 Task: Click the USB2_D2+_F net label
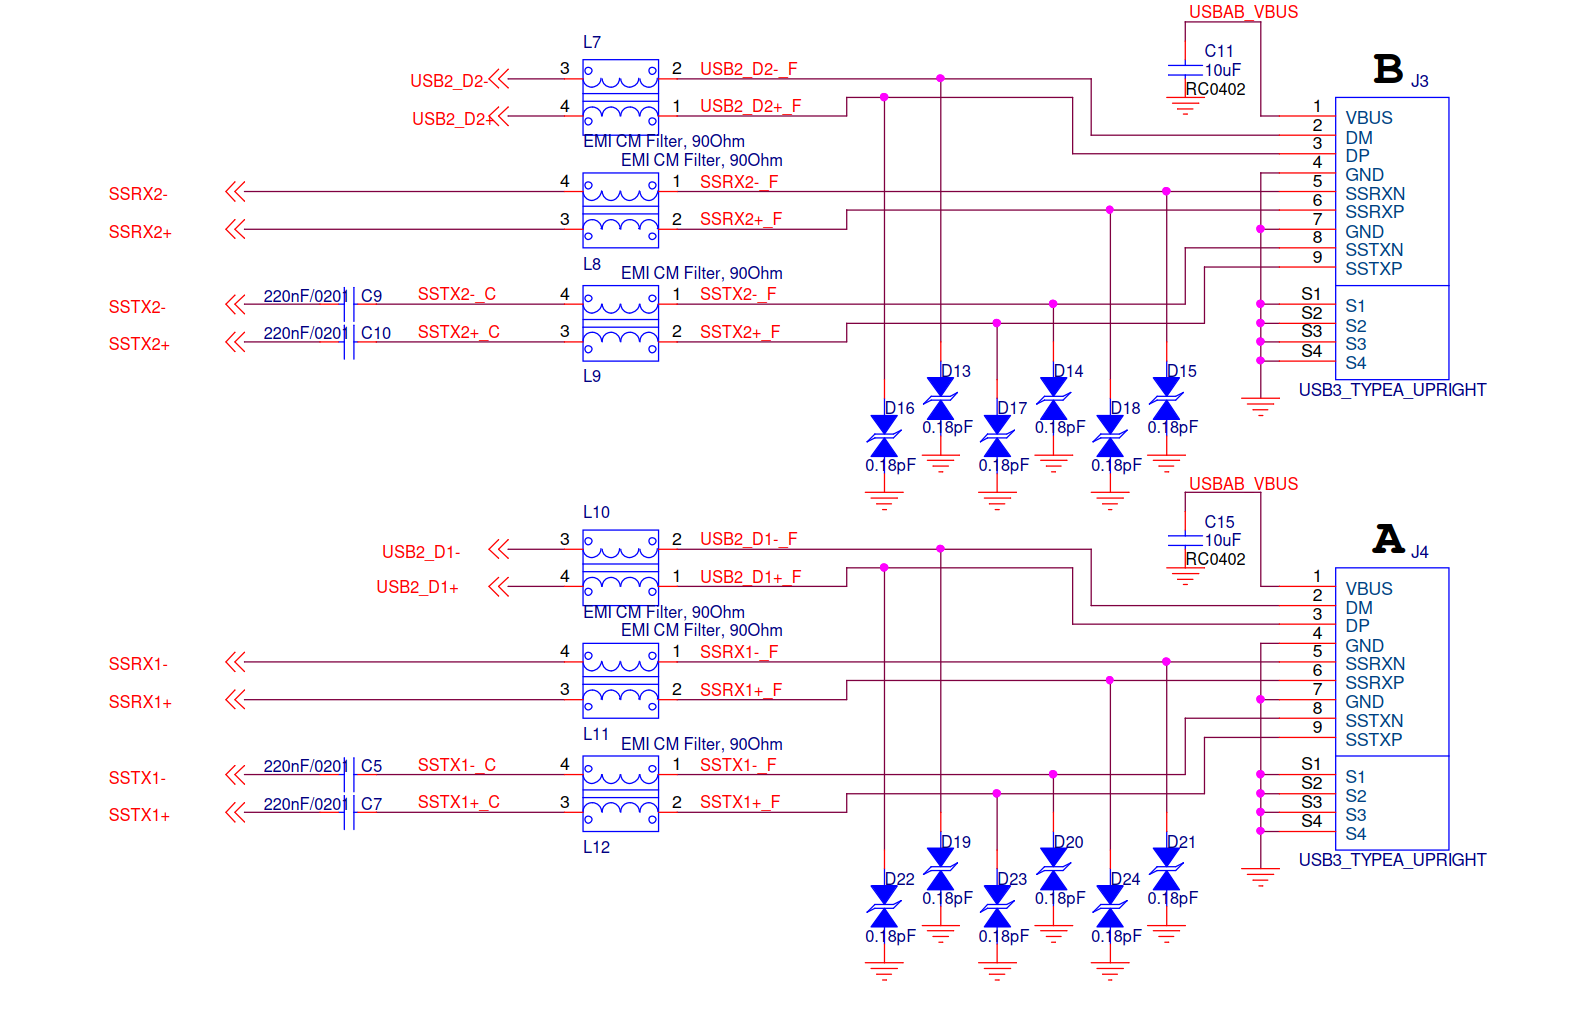[x=750, y=106]
